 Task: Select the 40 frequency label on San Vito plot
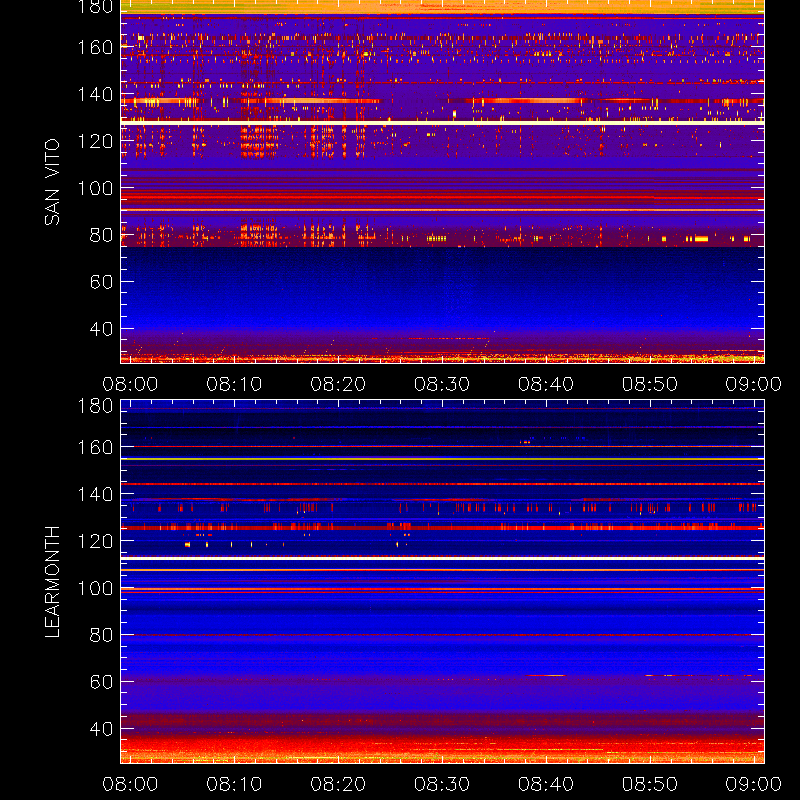[x=101, y=329]
